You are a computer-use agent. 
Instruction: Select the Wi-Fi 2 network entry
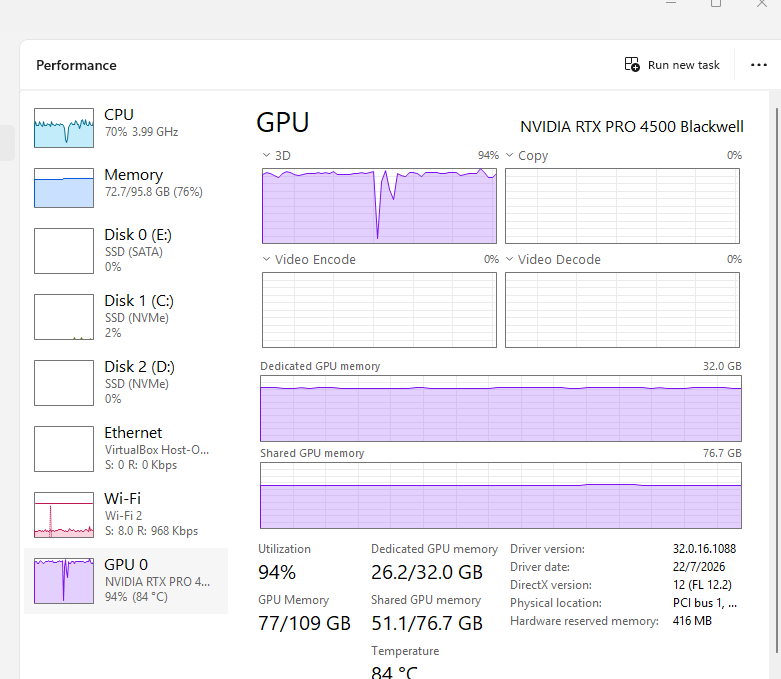click(126, 515)
